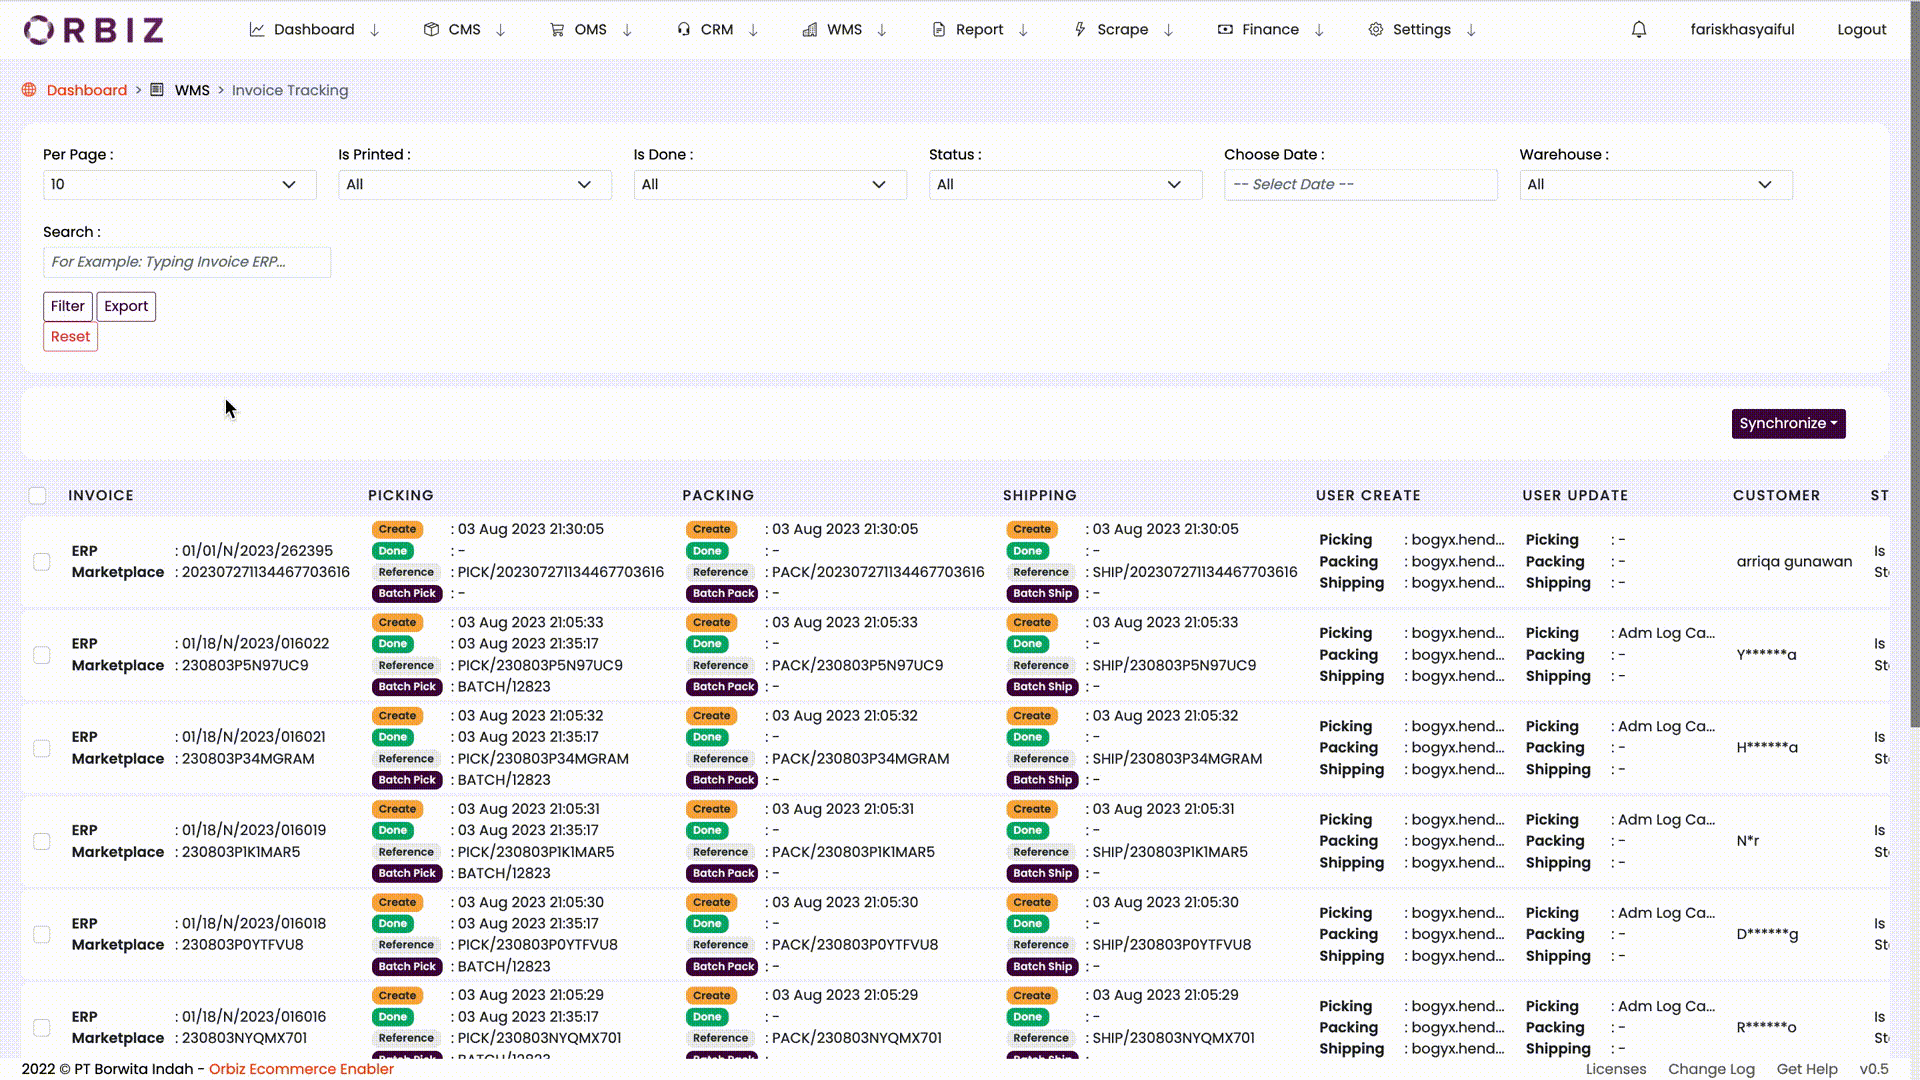Click the PICK/230803P5N97UC9 reference text
This screenshot has height=1080, width=1920.
point(540,665)
